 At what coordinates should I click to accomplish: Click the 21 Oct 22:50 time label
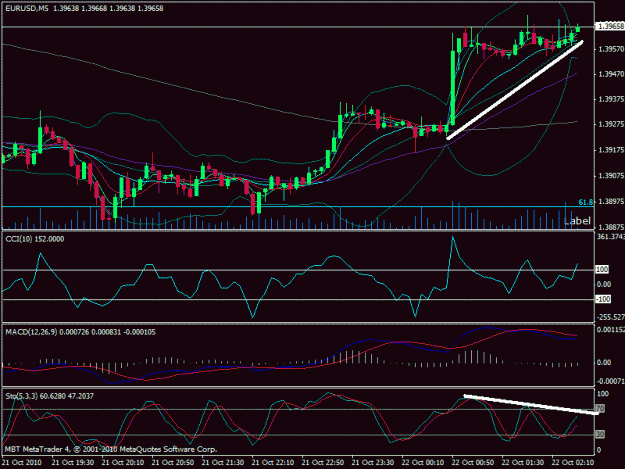[x=323, y=462]
